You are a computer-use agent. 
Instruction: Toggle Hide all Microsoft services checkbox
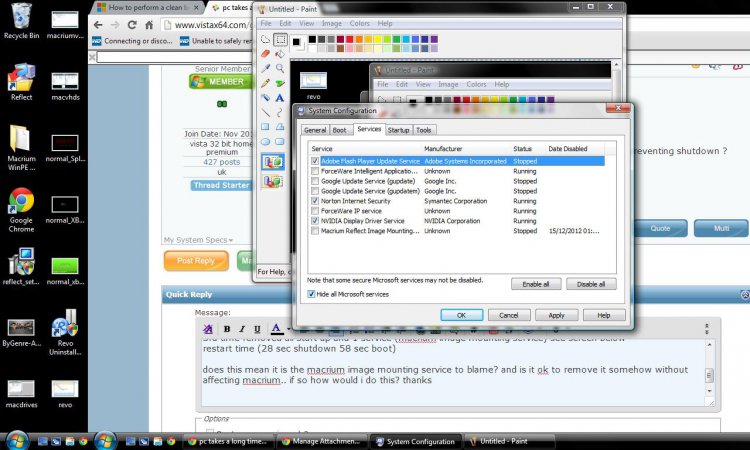coord(311,294)
